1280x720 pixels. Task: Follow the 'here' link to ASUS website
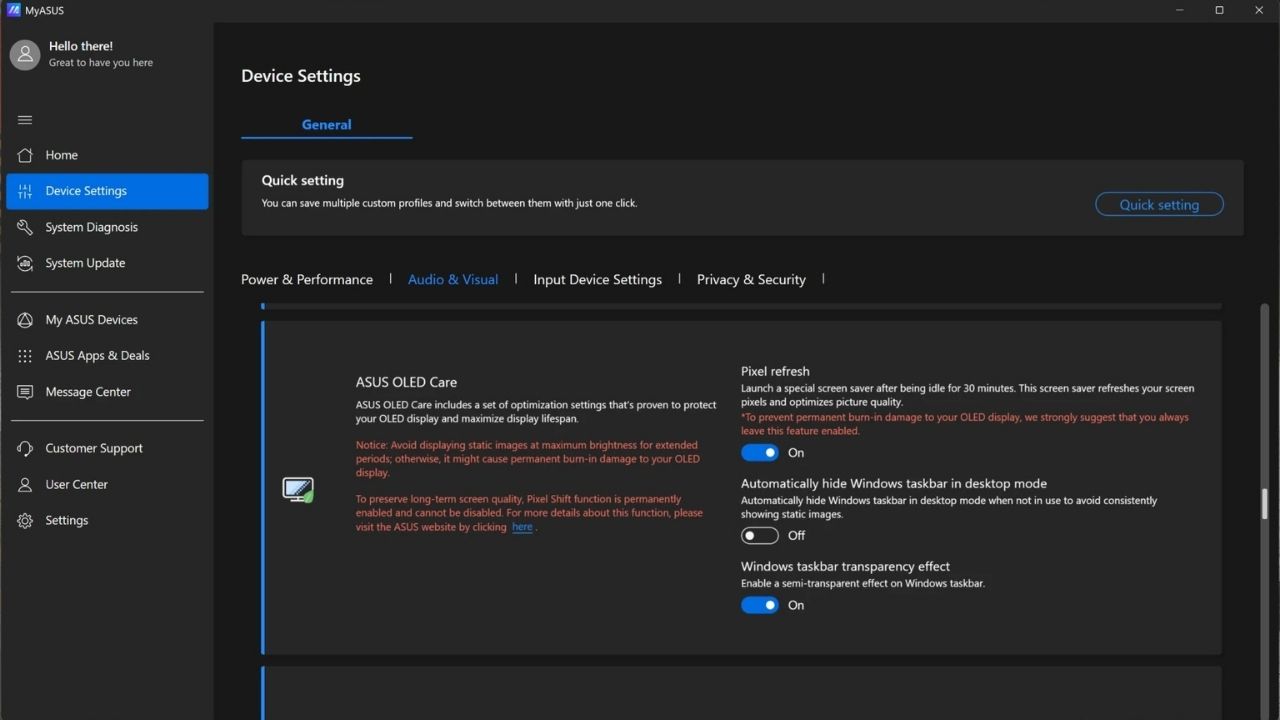[522, 527]
